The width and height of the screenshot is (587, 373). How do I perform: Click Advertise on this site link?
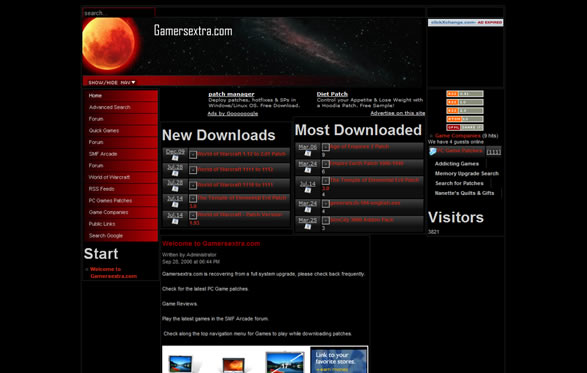pos(398,113)
